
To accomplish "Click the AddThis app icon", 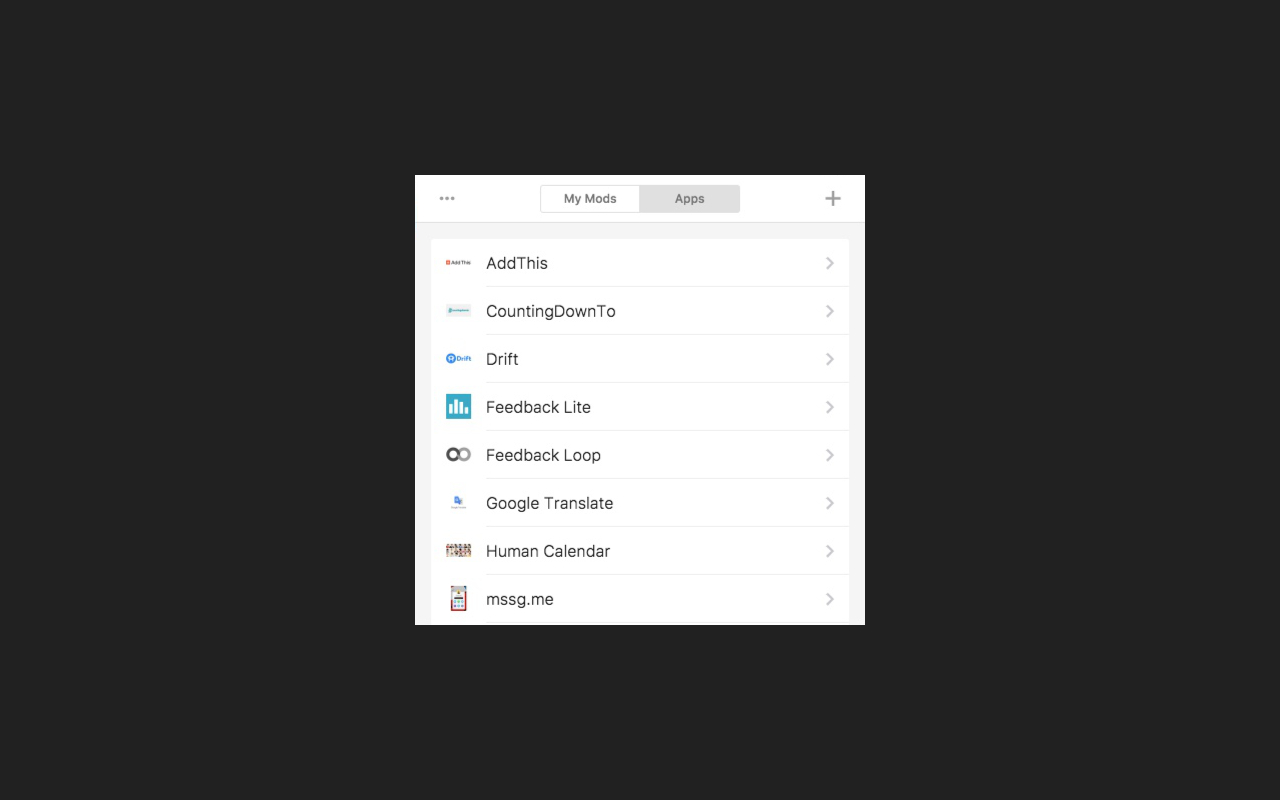I will click(x=458, y=262).
